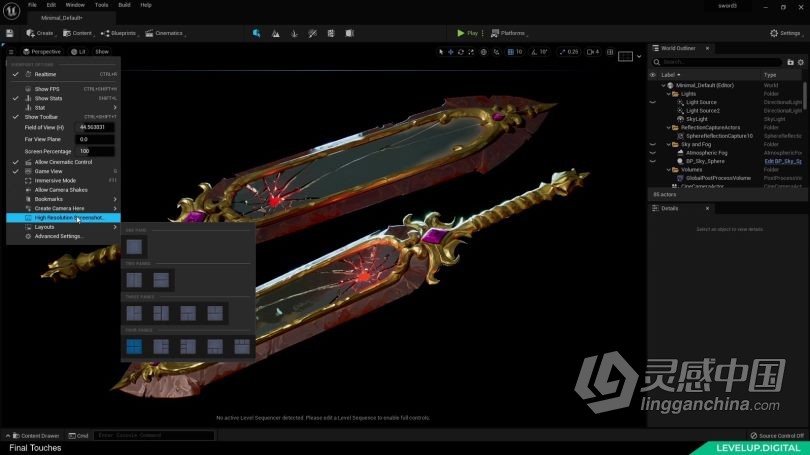The width and height of the screenshot is (810, 455).
Task: Activate the scale gizmo tool
Action: point(471,52)
